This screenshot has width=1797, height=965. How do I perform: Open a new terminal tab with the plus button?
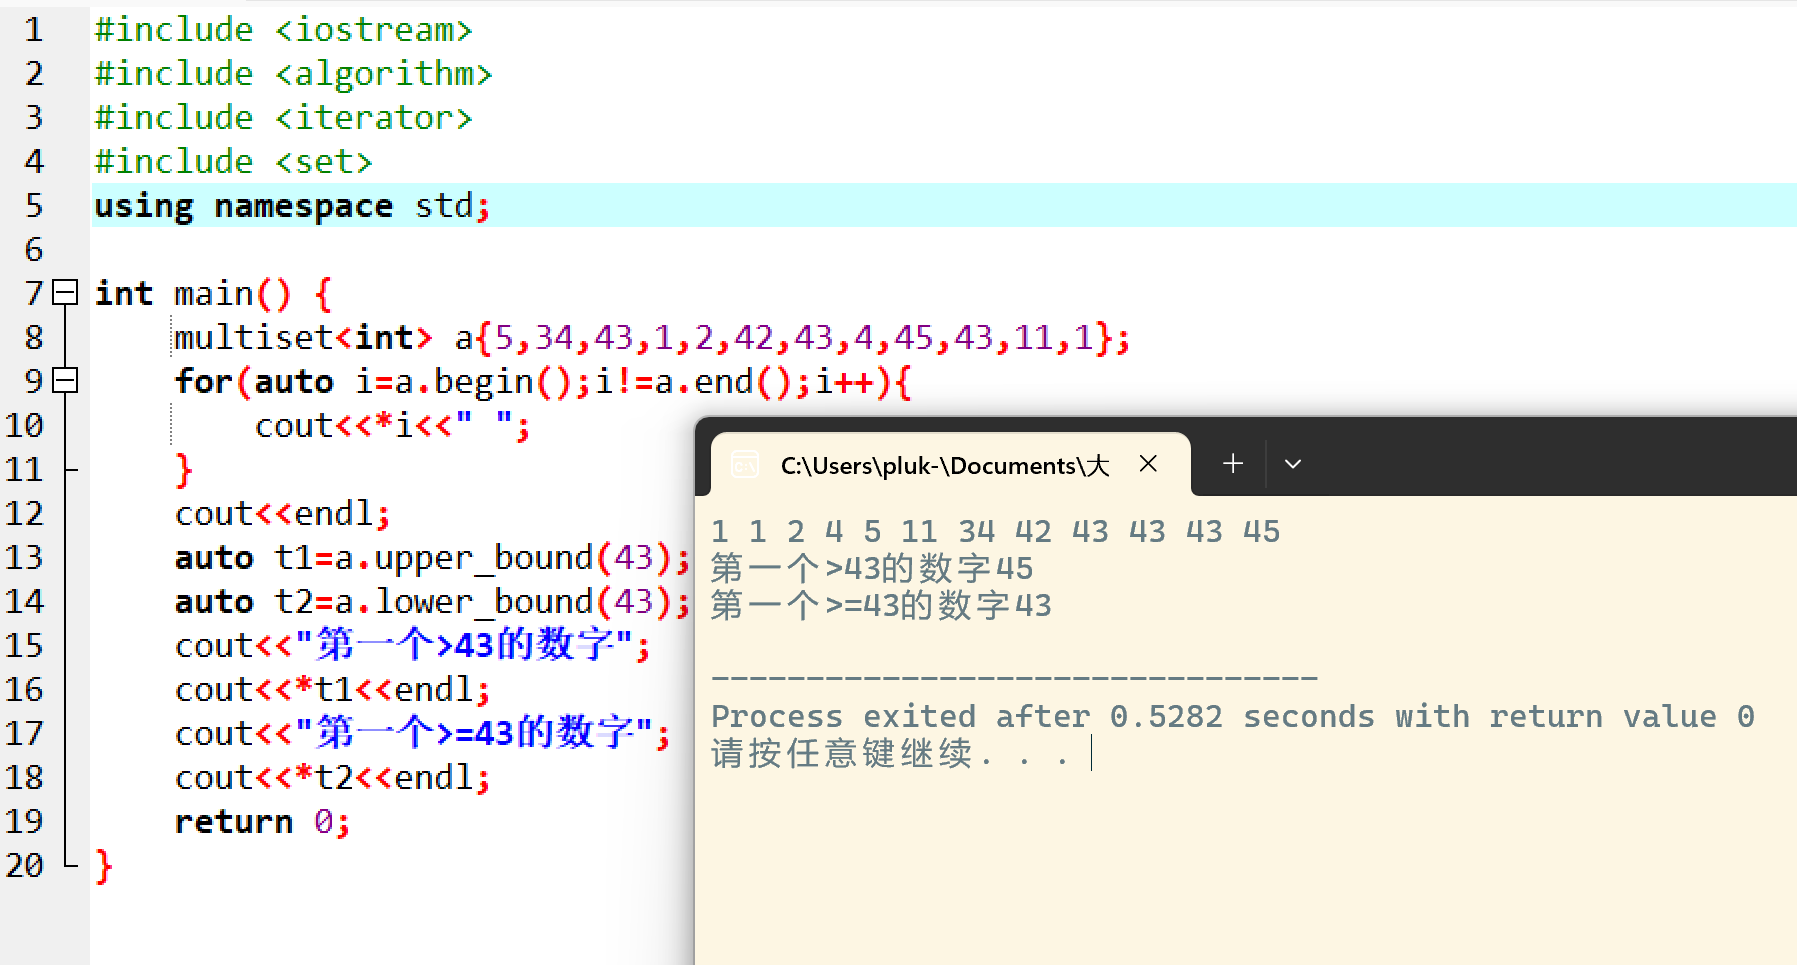click(x=1232, y=463)
